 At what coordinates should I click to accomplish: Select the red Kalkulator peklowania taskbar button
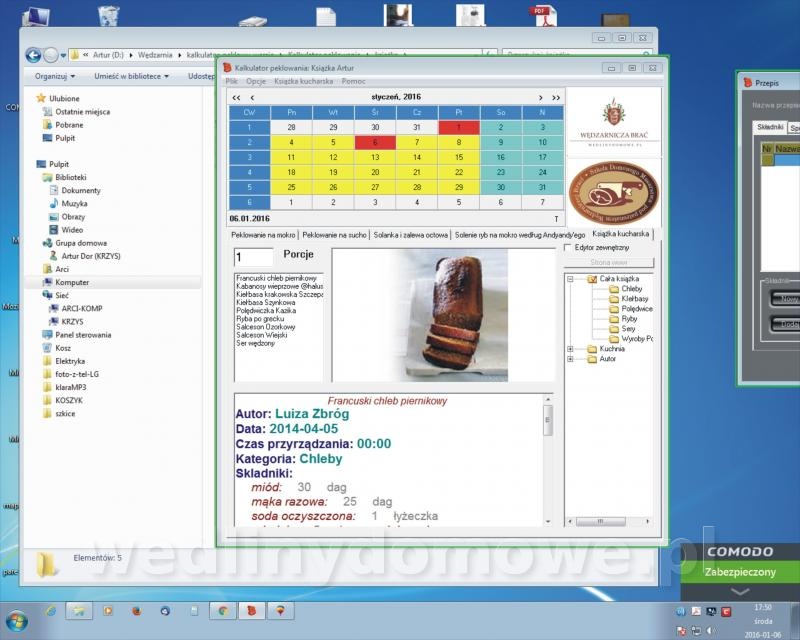[x=252, y=611]
